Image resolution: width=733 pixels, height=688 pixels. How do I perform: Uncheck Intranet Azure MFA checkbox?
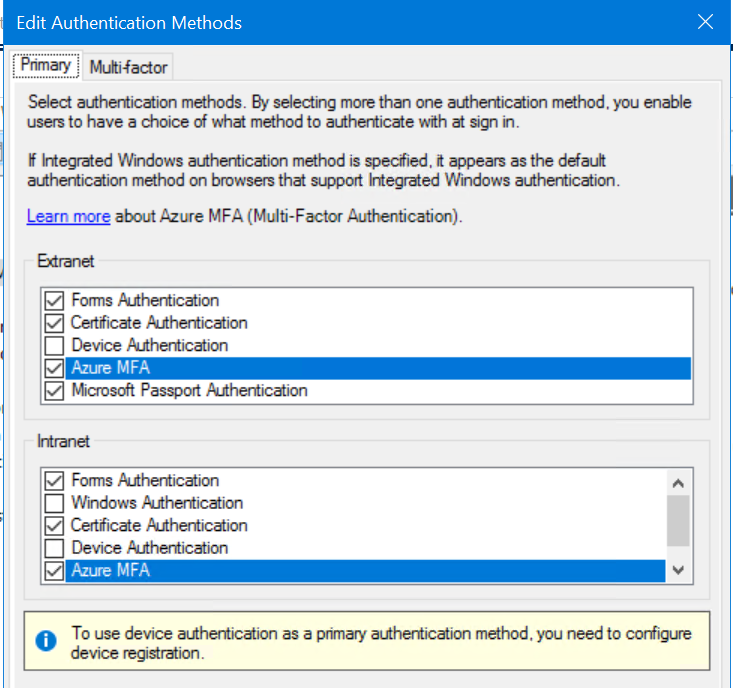pyautogui.click(x=54, y=571)
